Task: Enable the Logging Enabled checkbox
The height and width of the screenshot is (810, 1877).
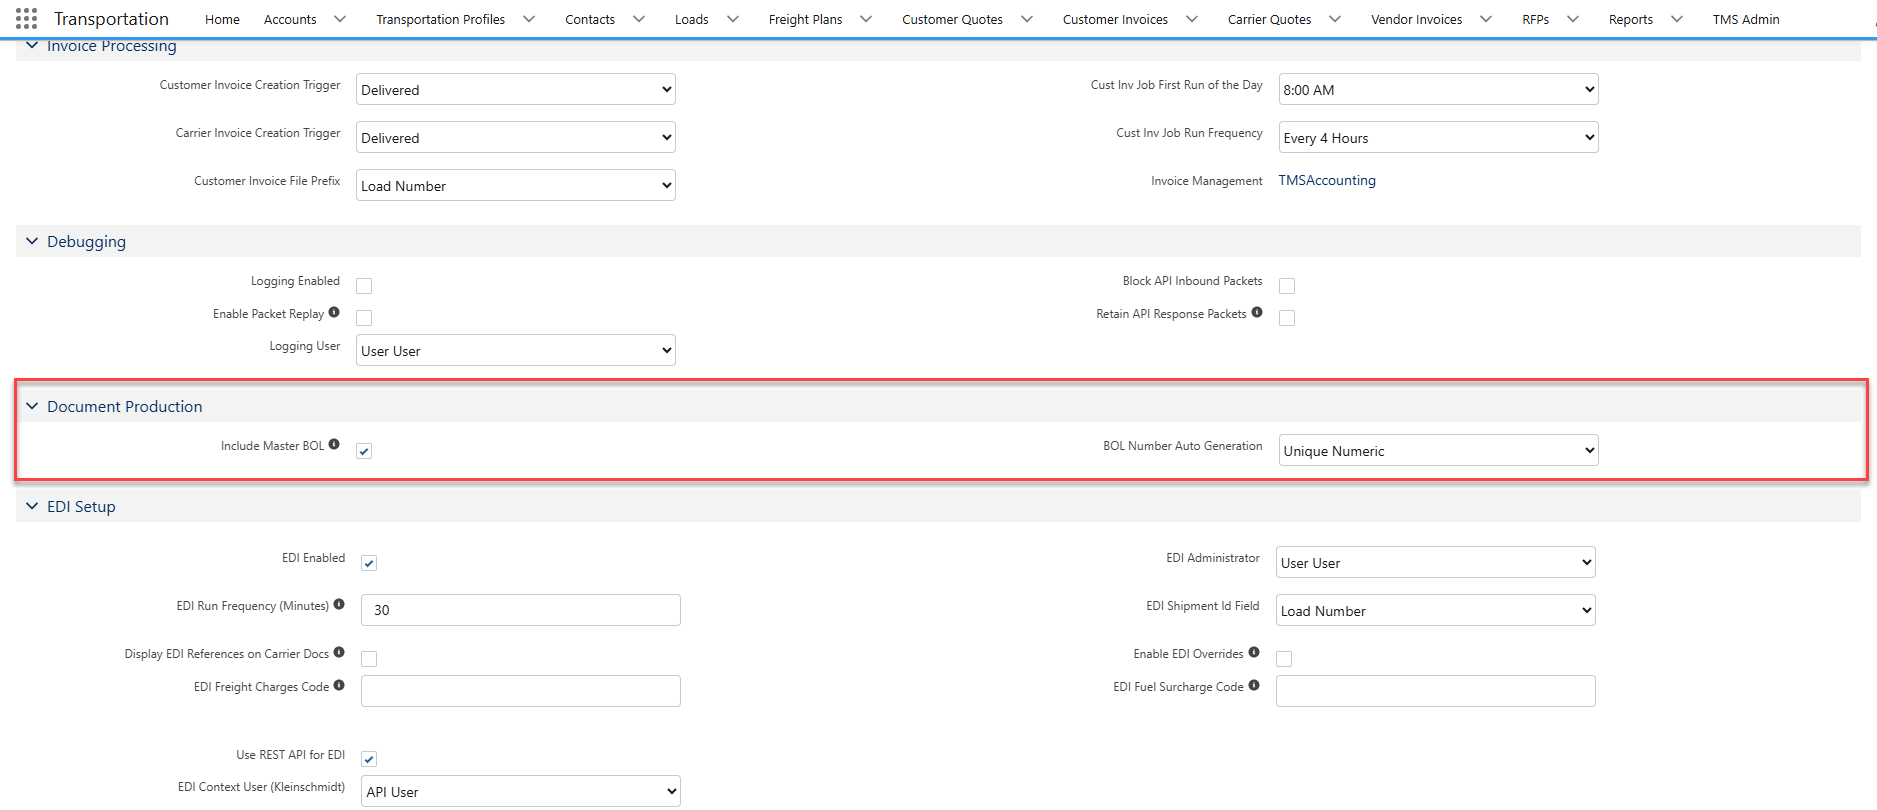Action: pos(364,286)
